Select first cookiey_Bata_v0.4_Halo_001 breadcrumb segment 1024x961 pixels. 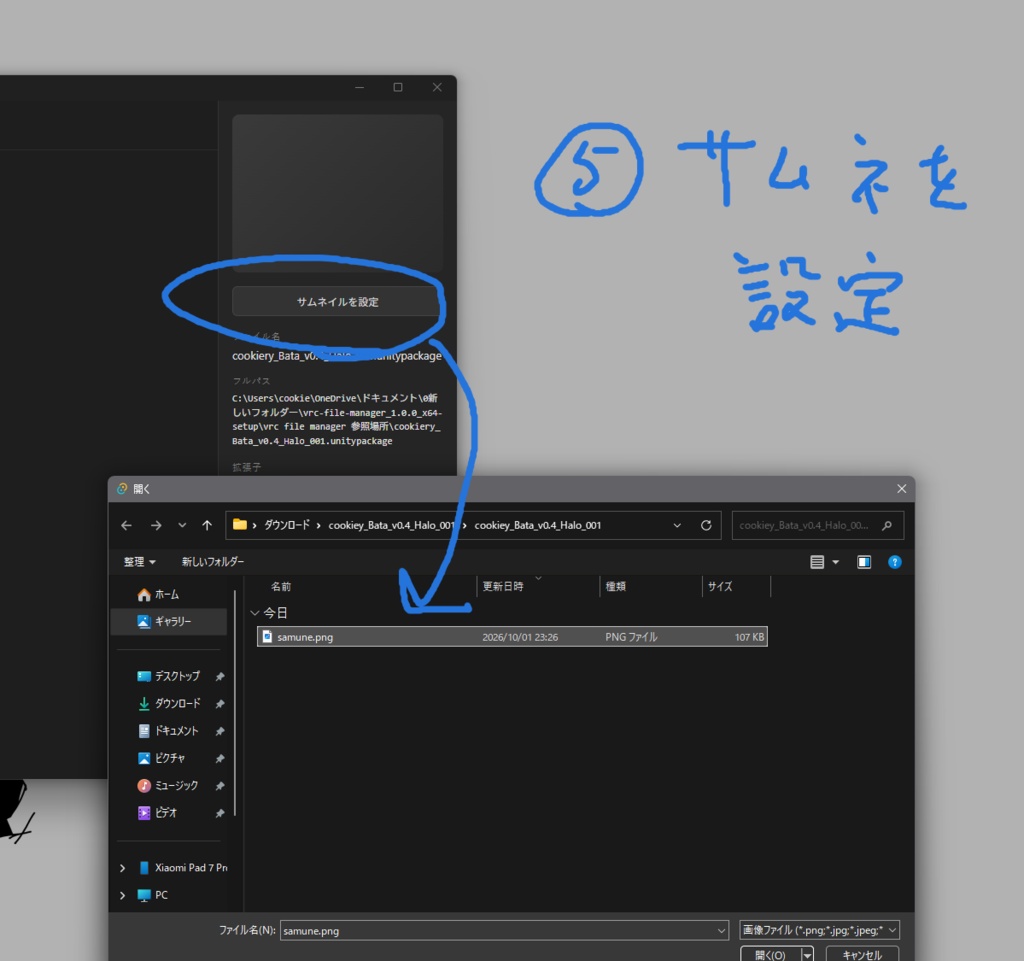391,526
